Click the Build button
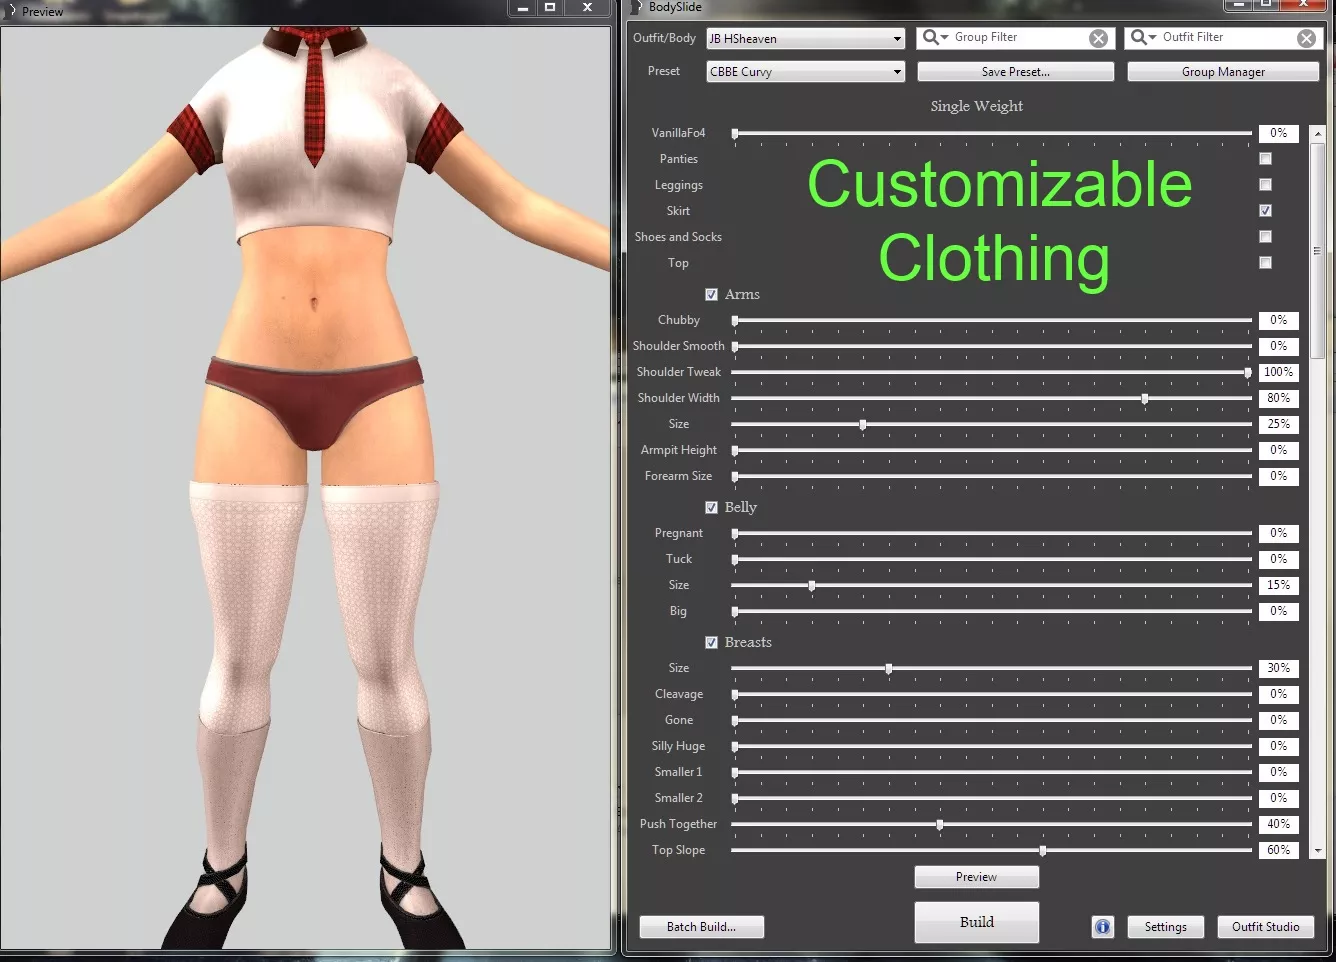The image size is (1336, 962). pos(976,922)
